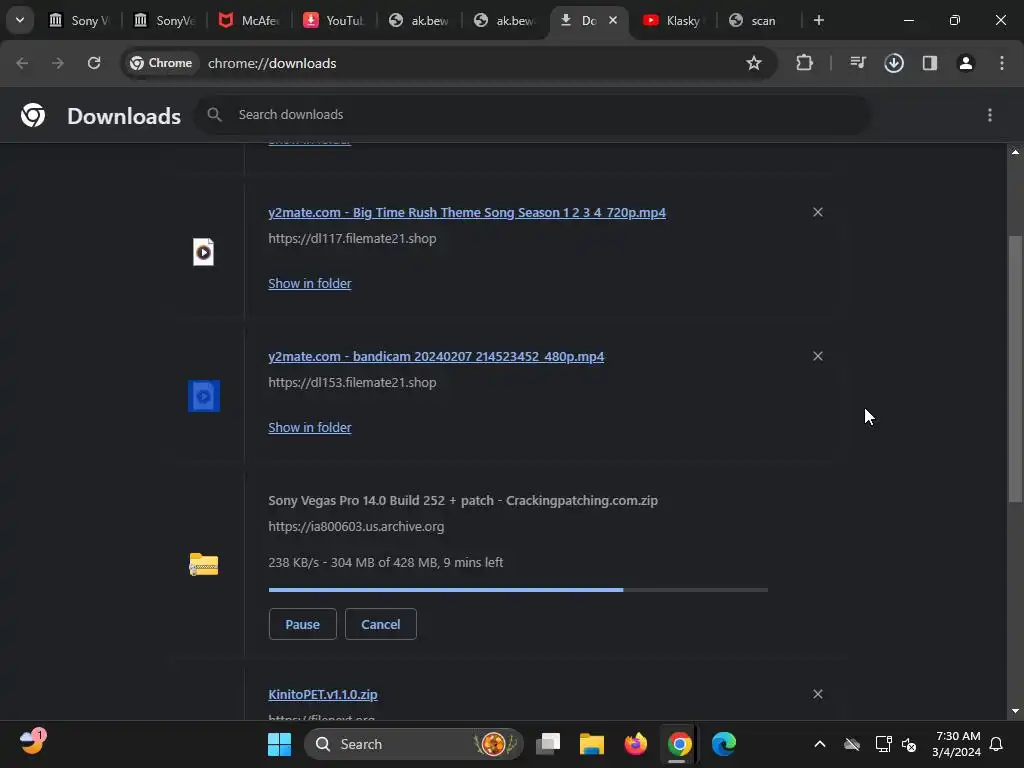This screenshot has width=1024, height=768.
Task: Switch to the SonyVe tab
Action: click(165, 20)
